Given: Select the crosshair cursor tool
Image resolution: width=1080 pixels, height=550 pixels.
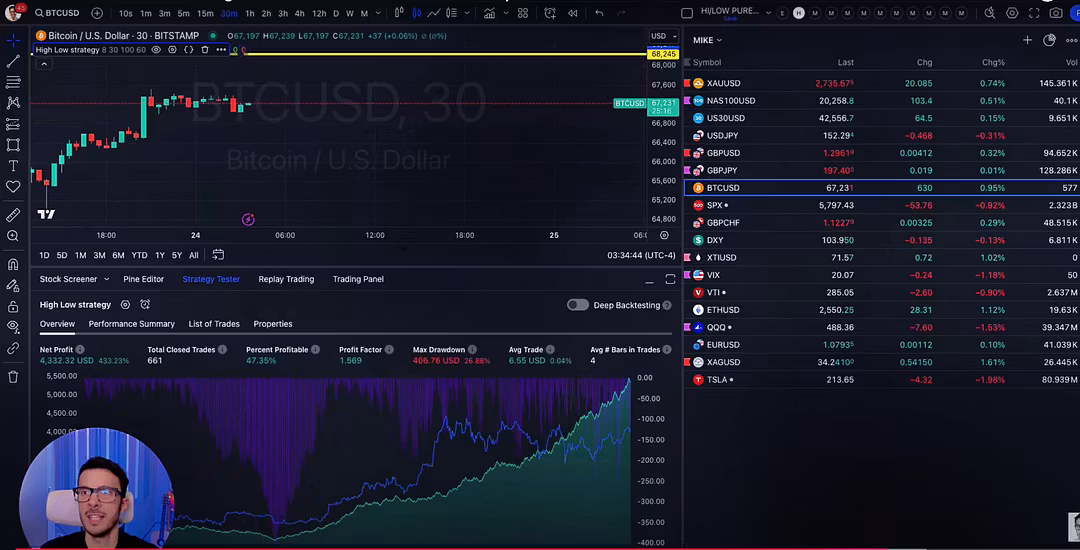Looking at the screenshot, I should [x=13, y=41].
